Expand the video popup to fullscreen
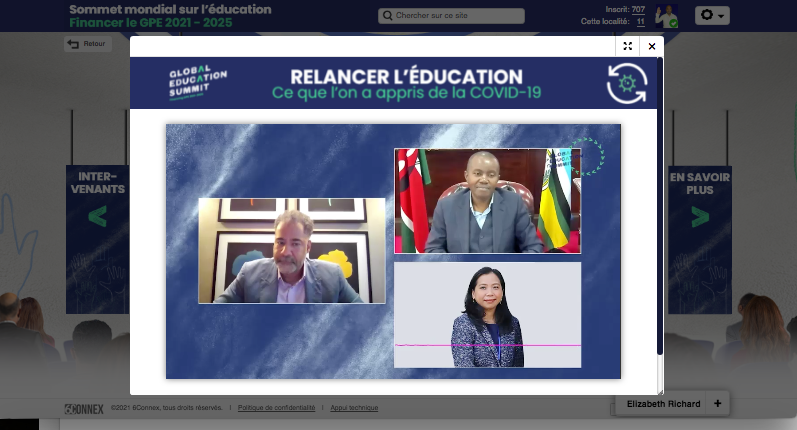 (628, 46)
